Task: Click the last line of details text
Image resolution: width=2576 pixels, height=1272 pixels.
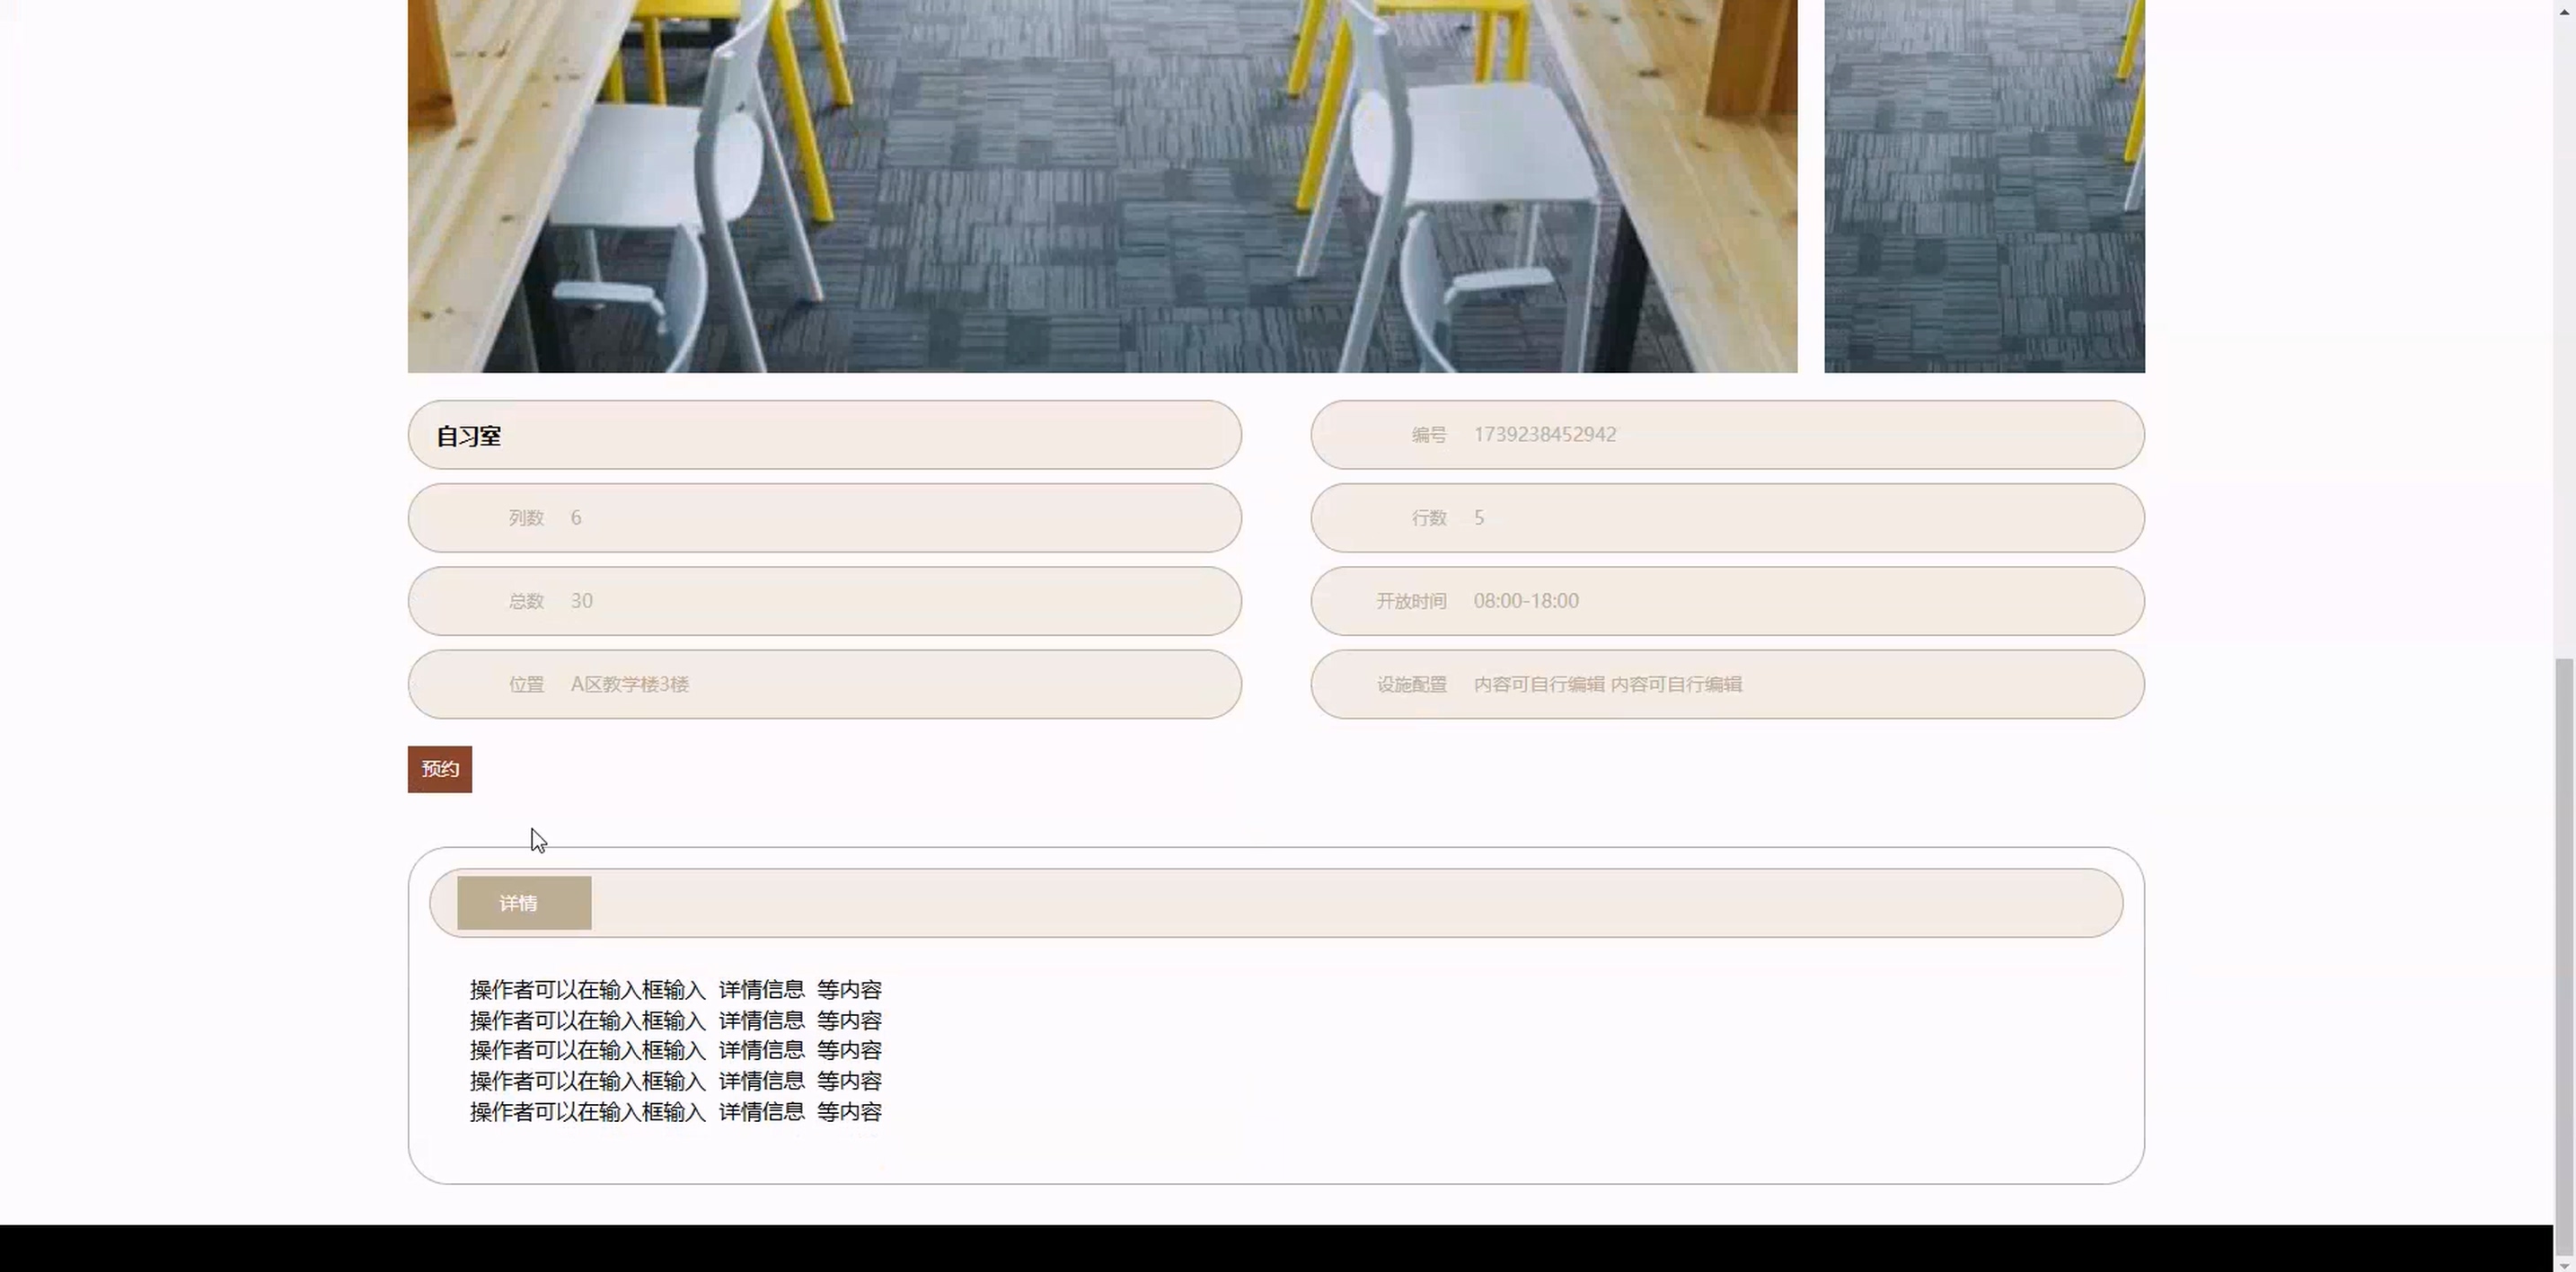Action: point(675,1112)
